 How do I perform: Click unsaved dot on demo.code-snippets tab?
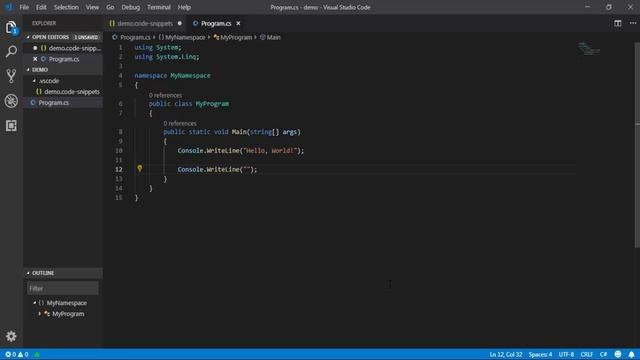coord(180,23)
